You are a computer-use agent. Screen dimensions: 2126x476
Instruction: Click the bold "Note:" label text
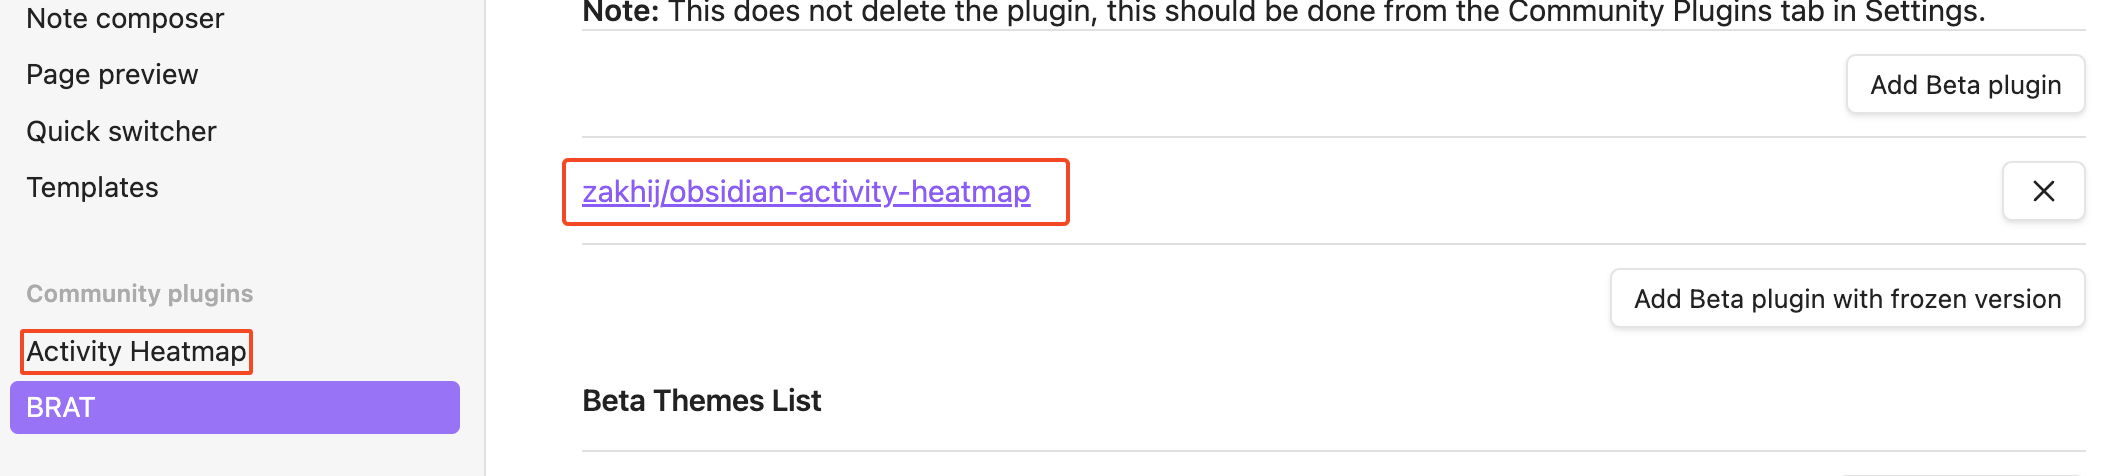pos(620,12)
